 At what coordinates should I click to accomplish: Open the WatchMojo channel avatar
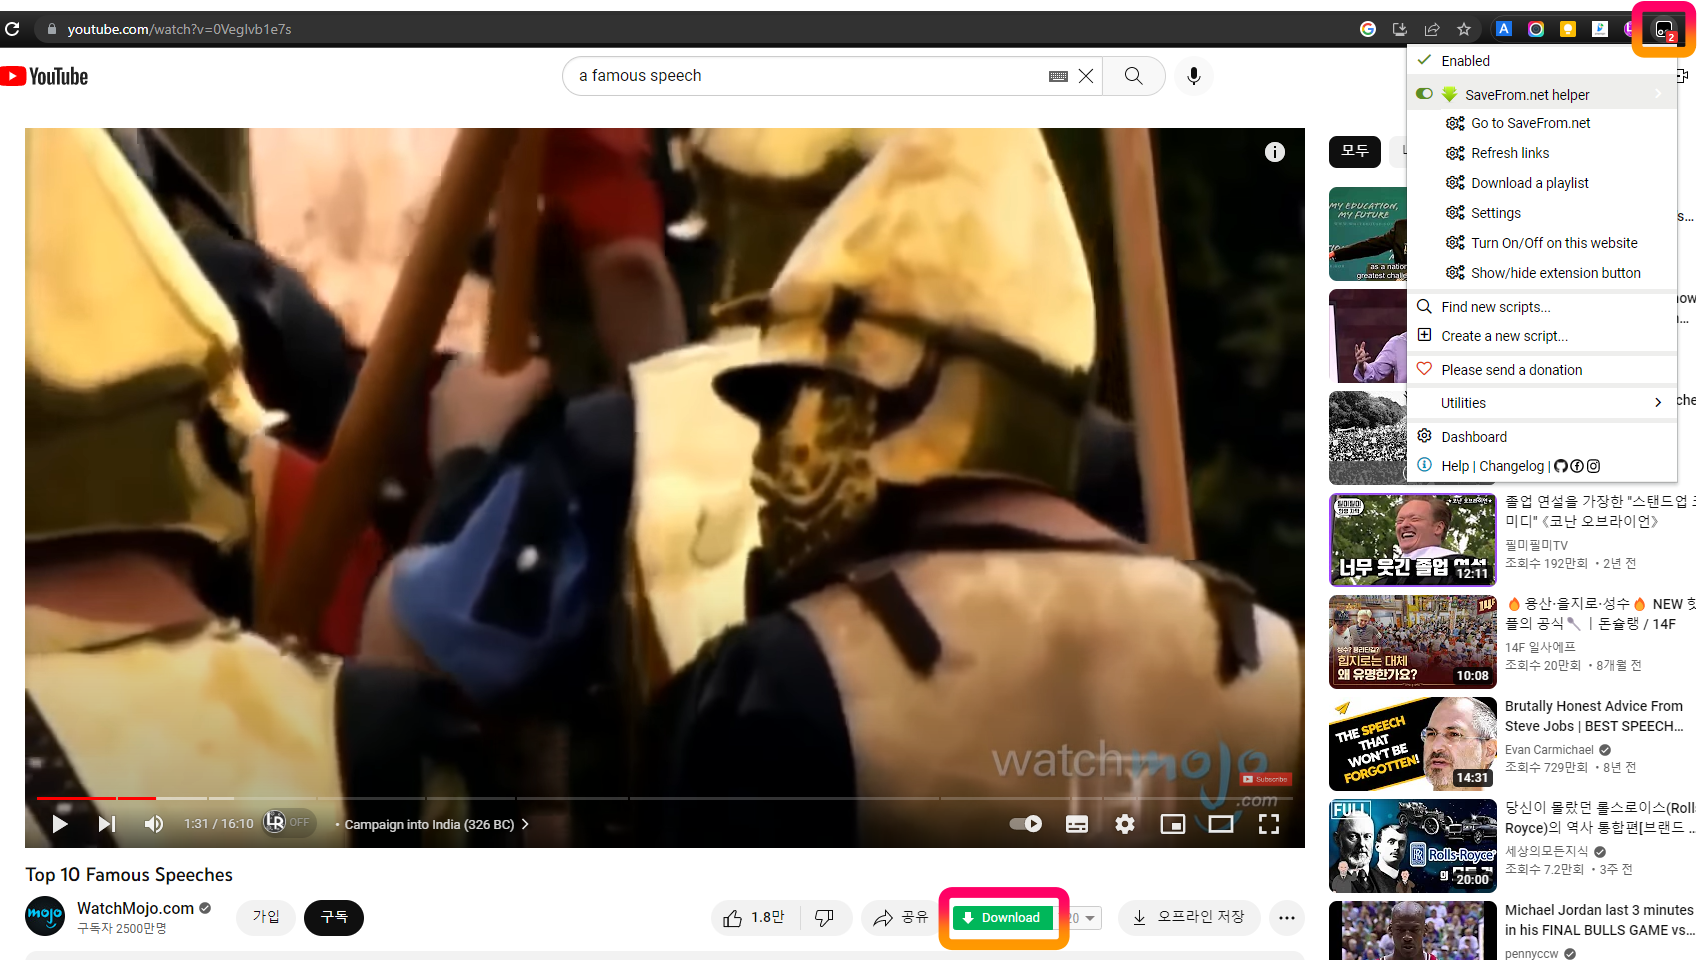[45, 916]
